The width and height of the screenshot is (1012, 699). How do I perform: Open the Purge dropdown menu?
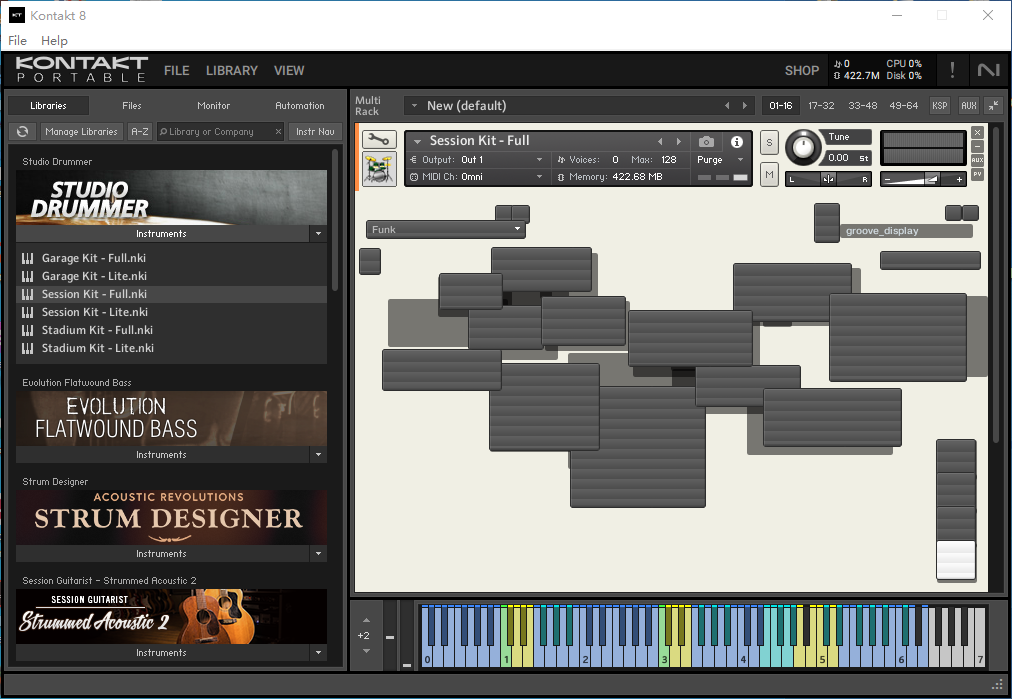click(x=721, y=159)
